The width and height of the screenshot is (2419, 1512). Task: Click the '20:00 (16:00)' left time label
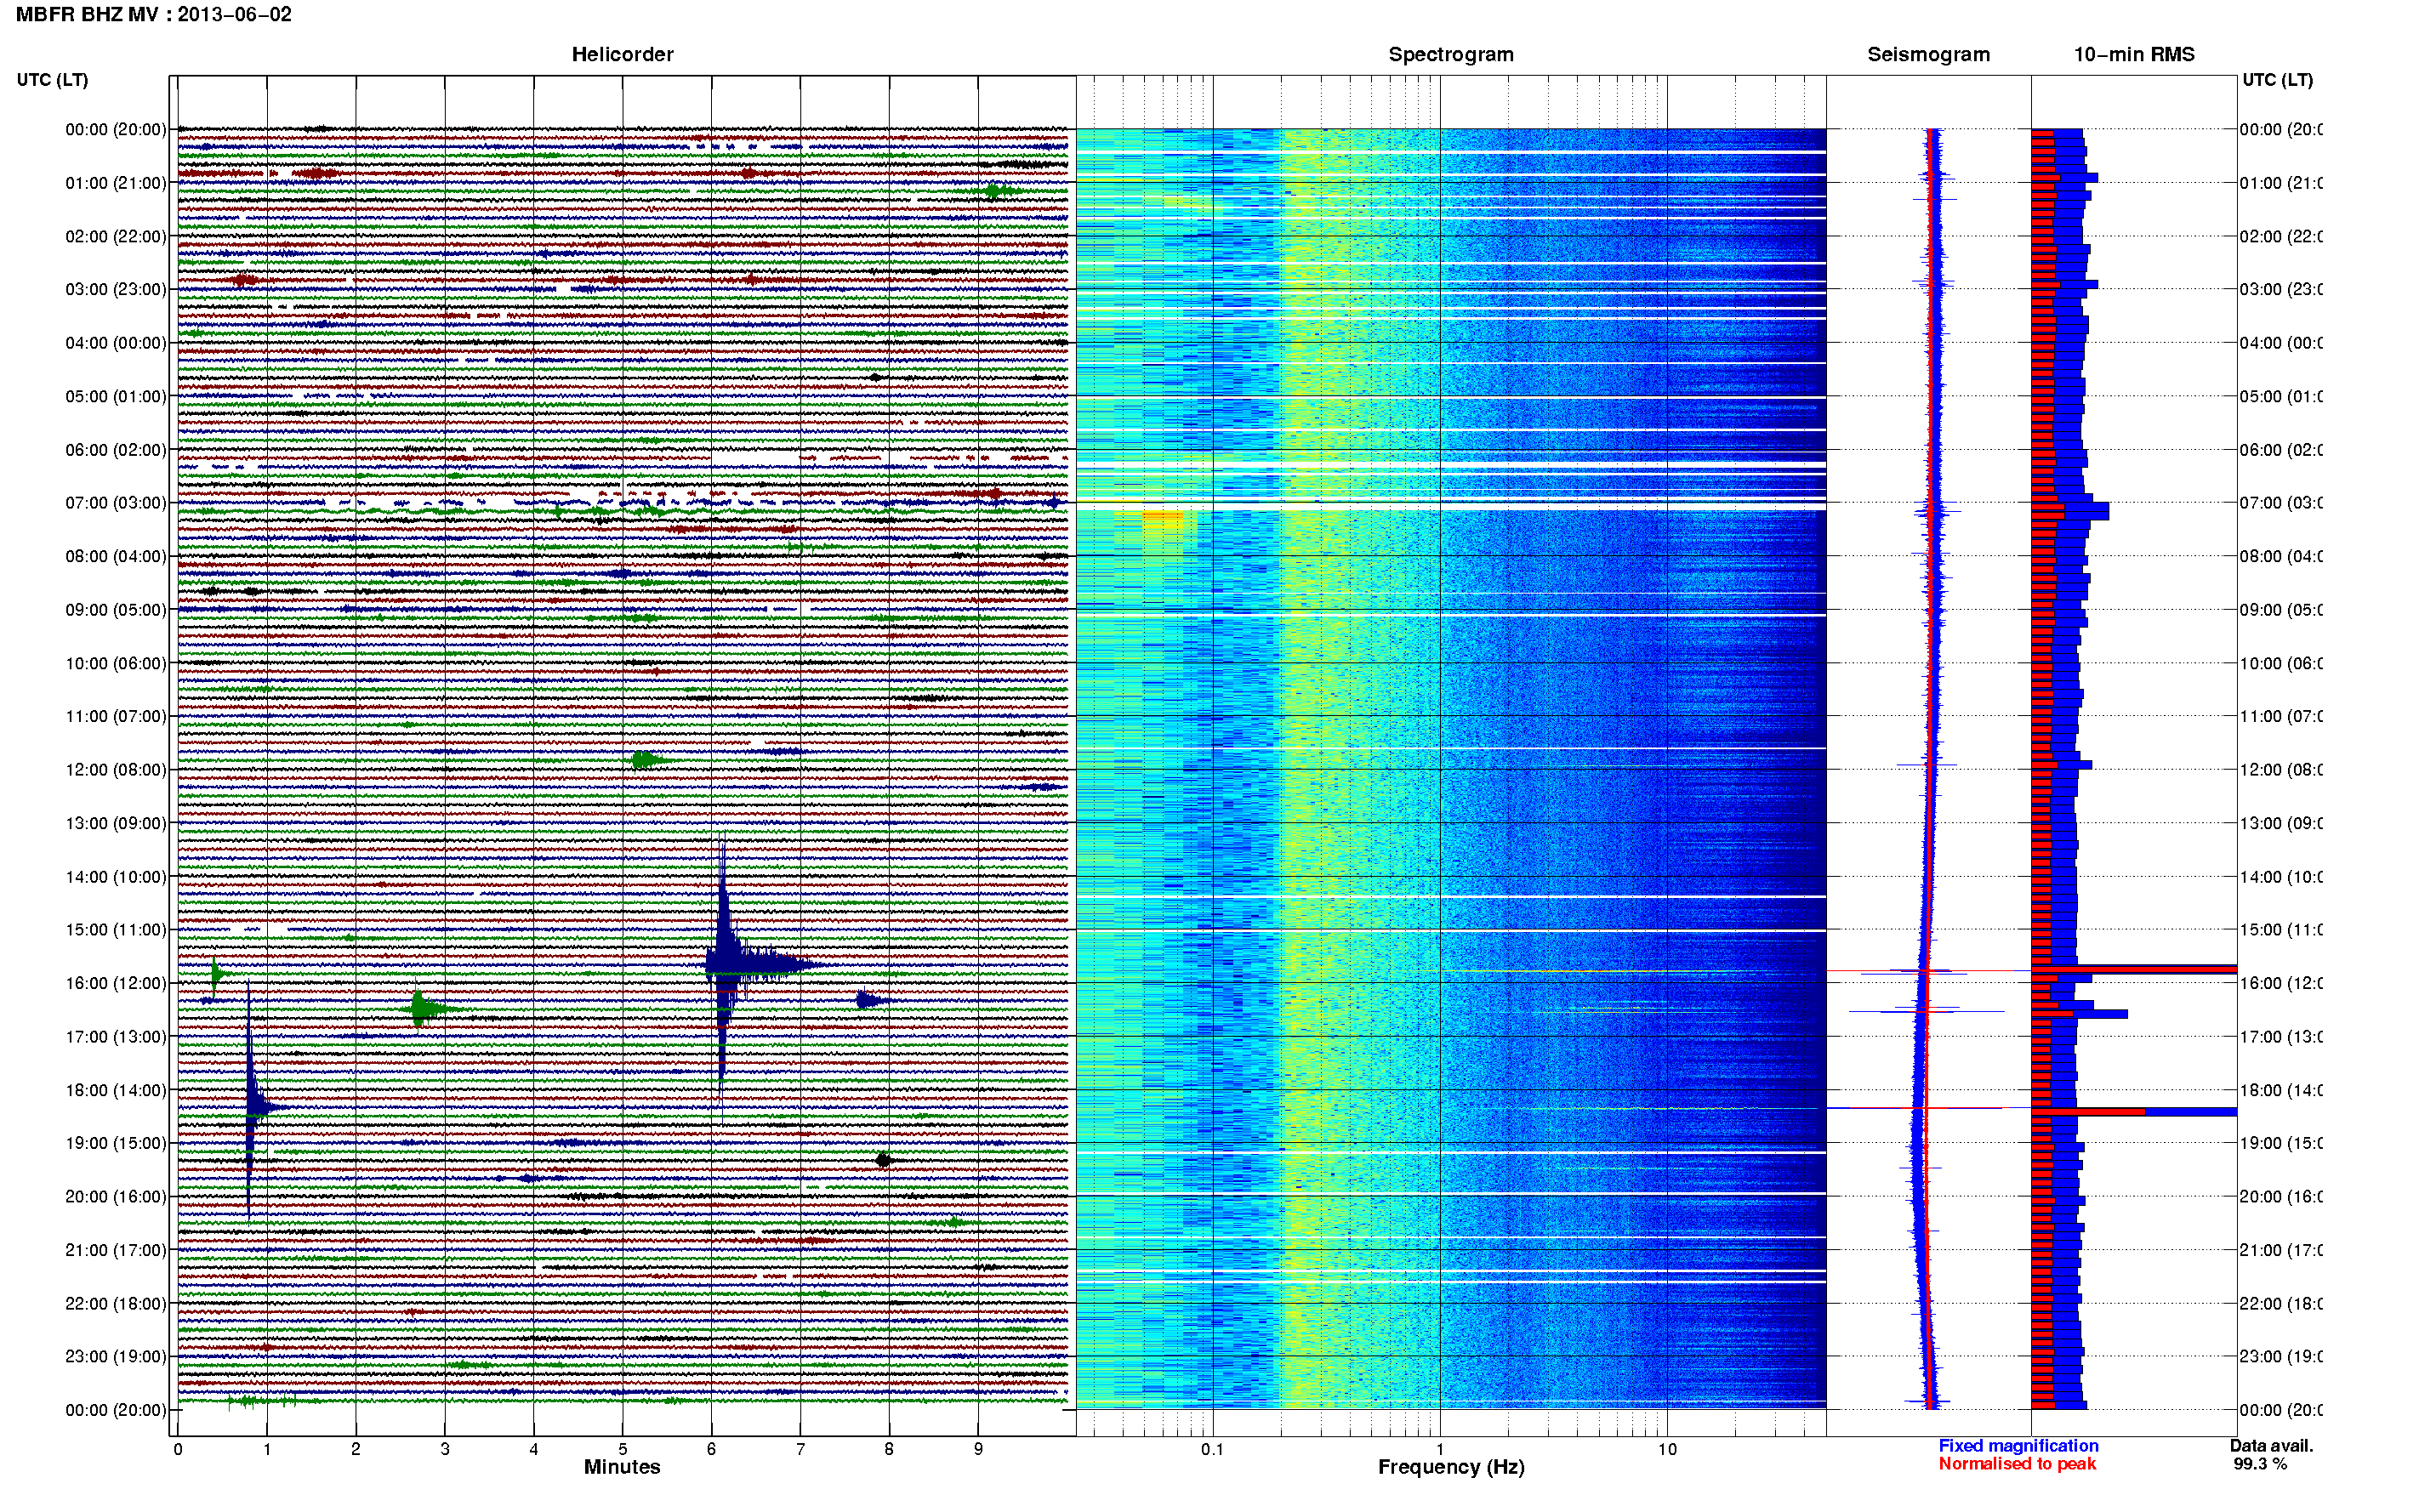coord(116,1196)
